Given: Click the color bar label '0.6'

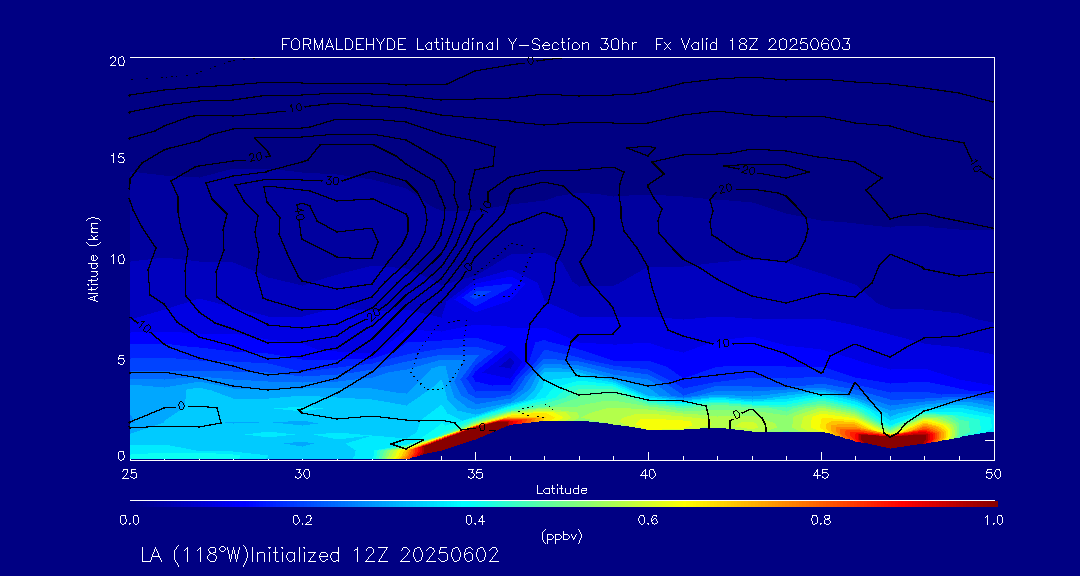Looking at the screenshot, I should coord(648,520).
